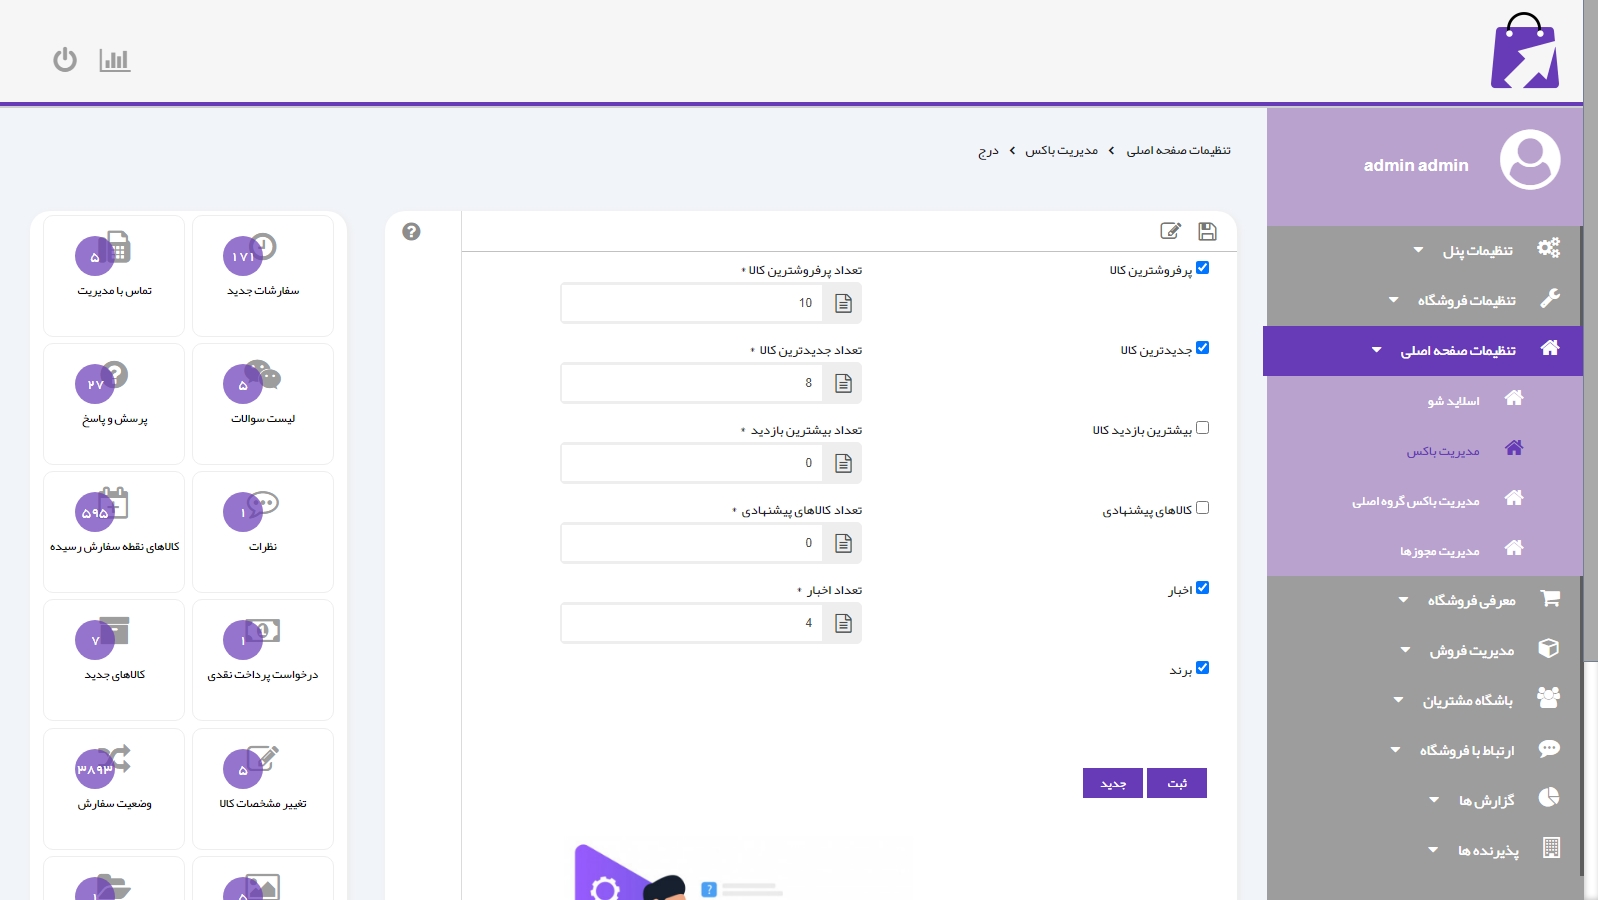
Task: Click the save floppy disk icon
Action: point(1207,231)
